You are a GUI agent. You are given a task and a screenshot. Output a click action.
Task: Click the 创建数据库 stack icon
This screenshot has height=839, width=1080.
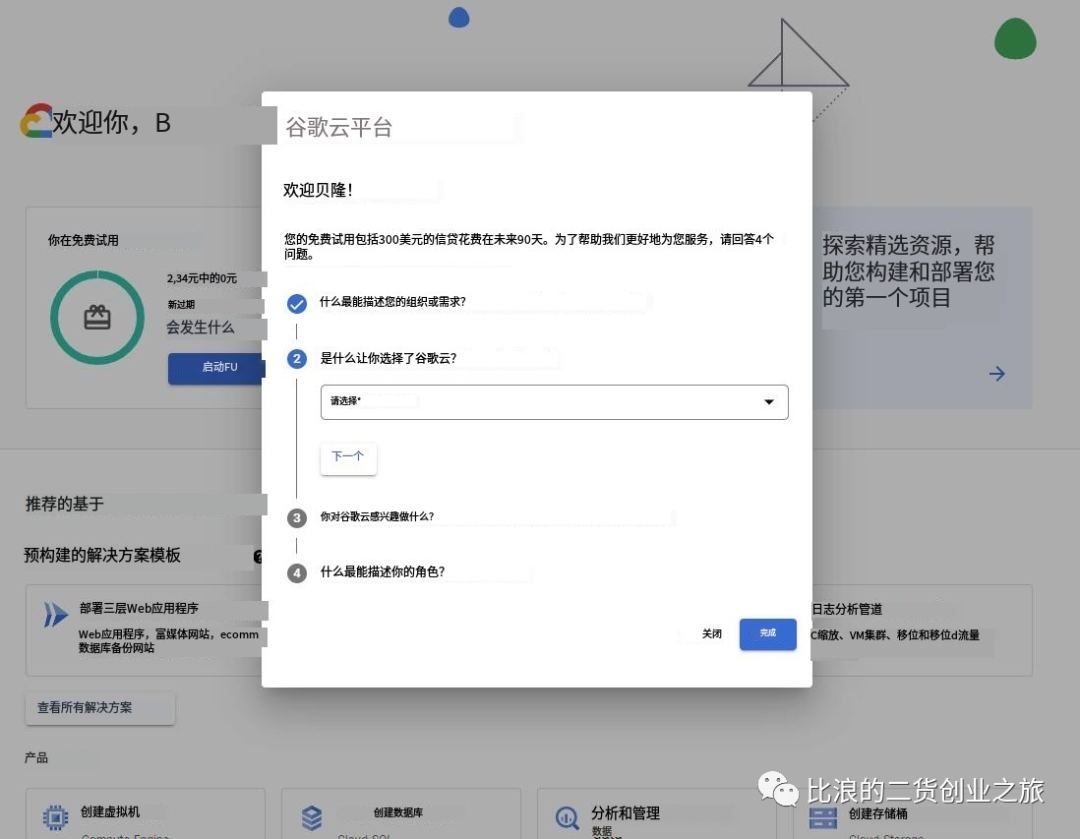312,818
